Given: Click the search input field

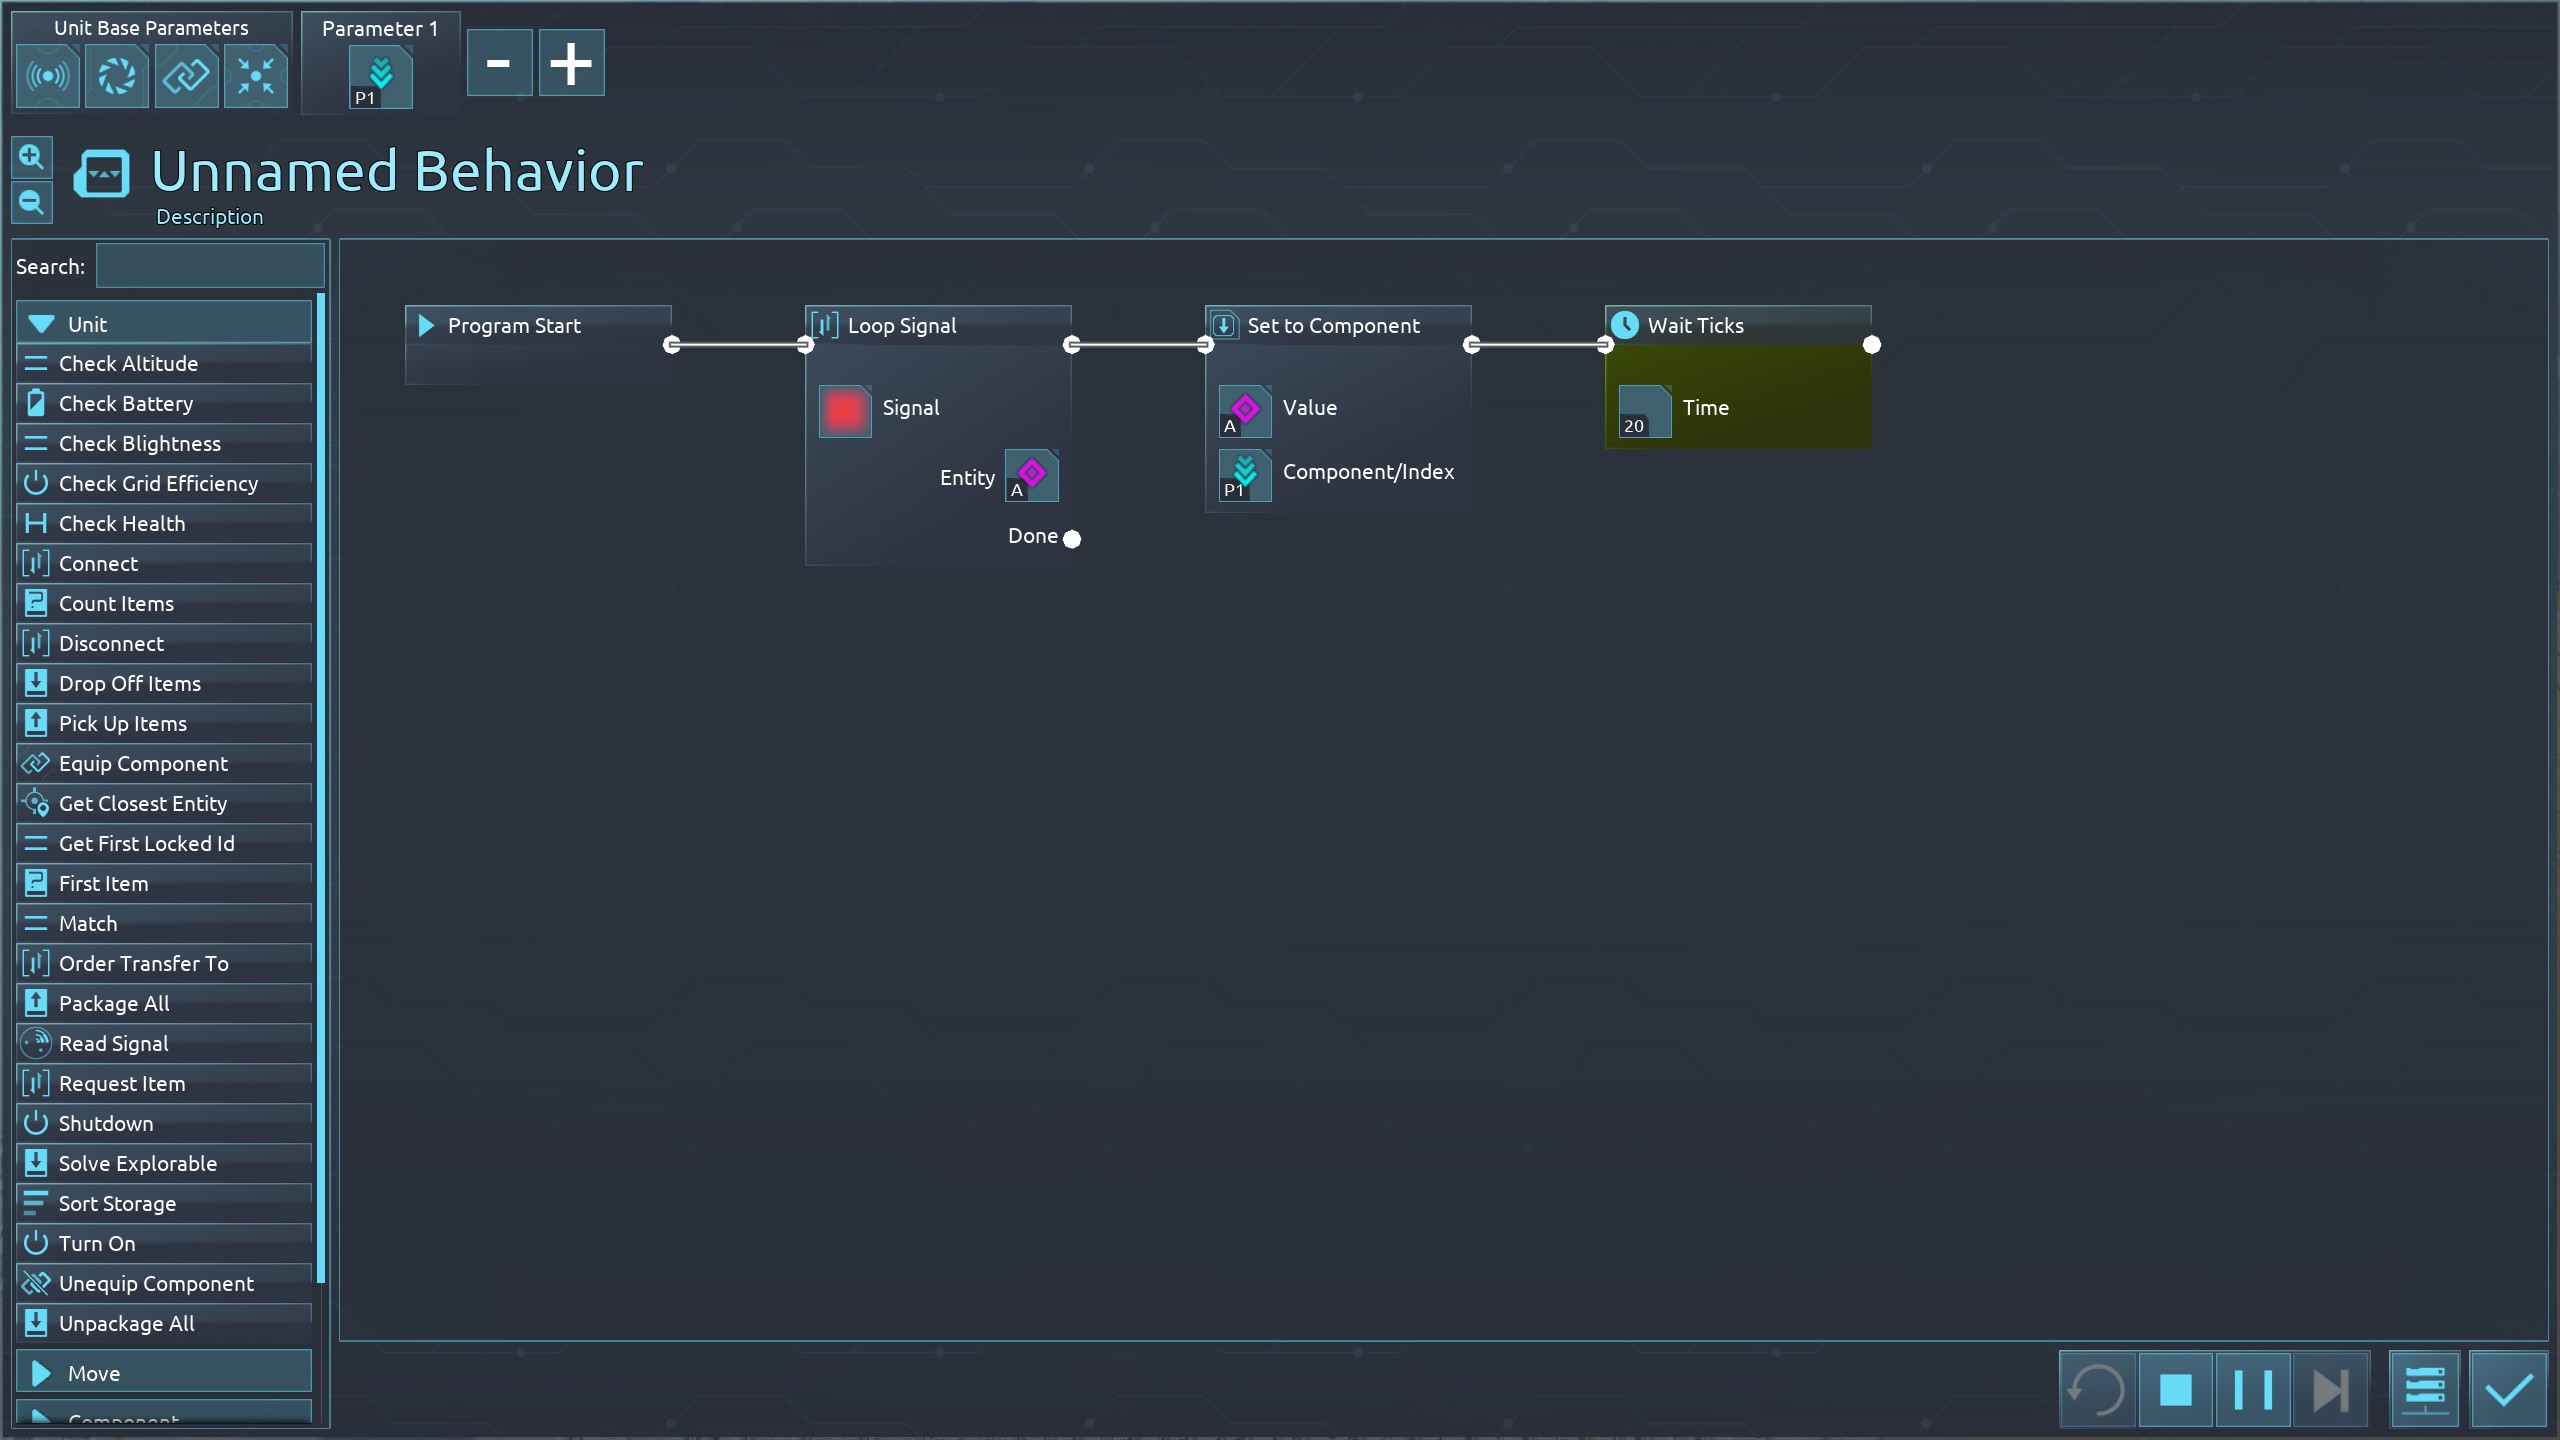Looking at the screenshot, I should pyautogui.click(x=210, y=267).
